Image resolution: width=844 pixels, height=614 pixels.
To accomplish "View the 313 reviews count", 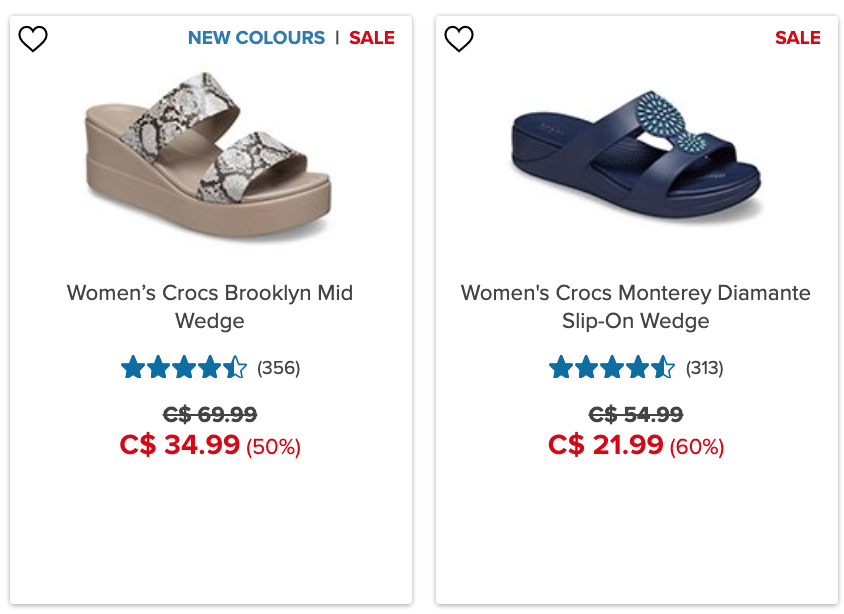I will click(705, 368).
